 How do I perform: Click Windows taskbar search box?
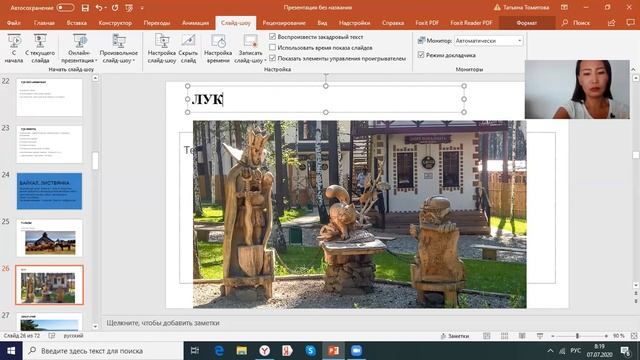tap(103, 351)
